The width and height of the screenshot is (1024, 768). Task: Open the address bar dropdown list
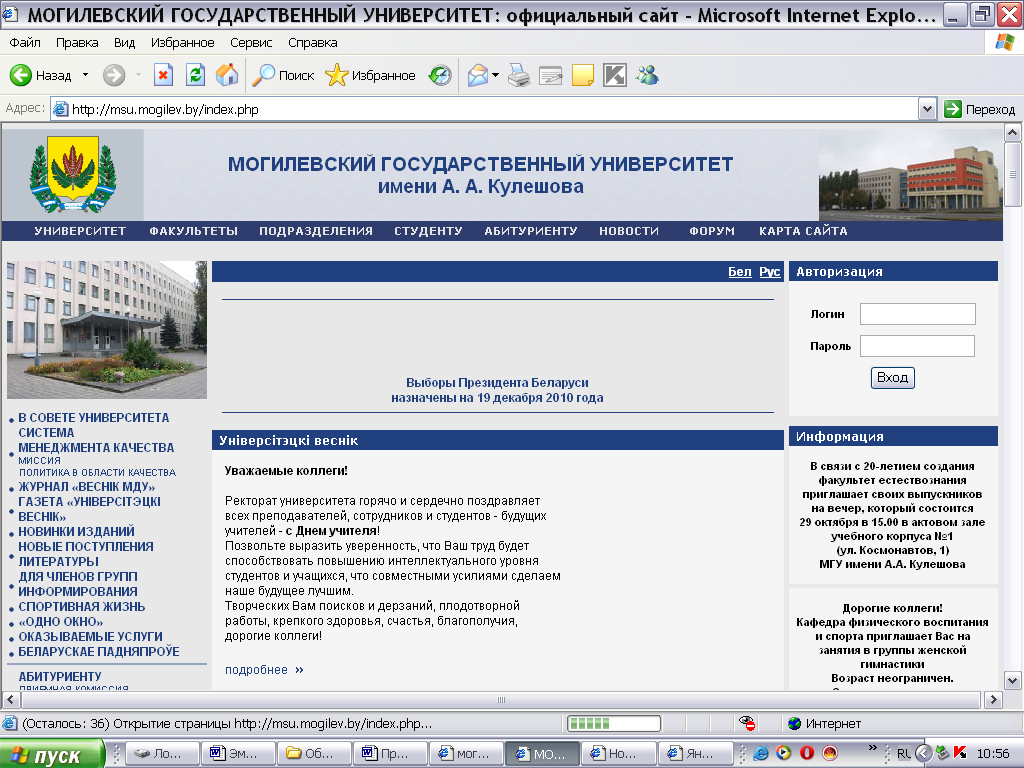927,109
